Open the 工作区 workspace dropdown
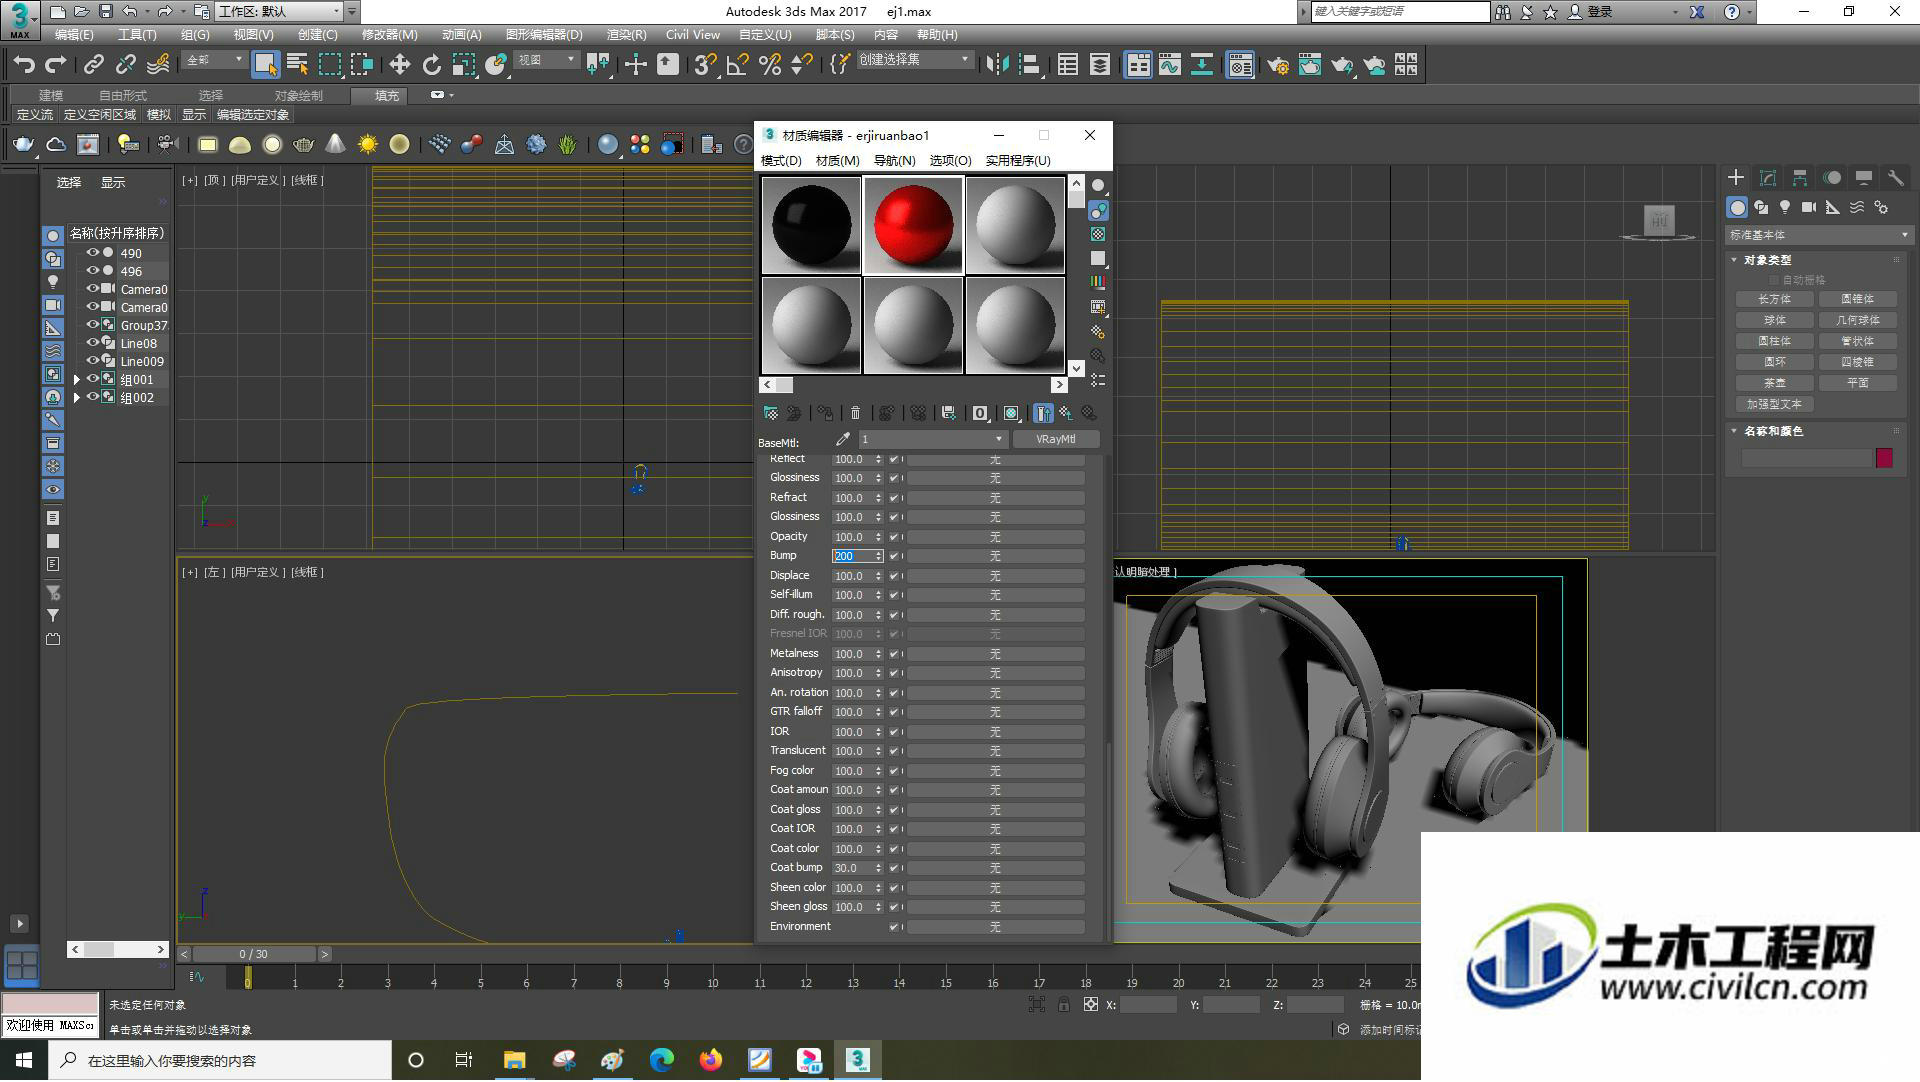Viewport: 1920px width, 1082px height. click(x=279, y=11)
